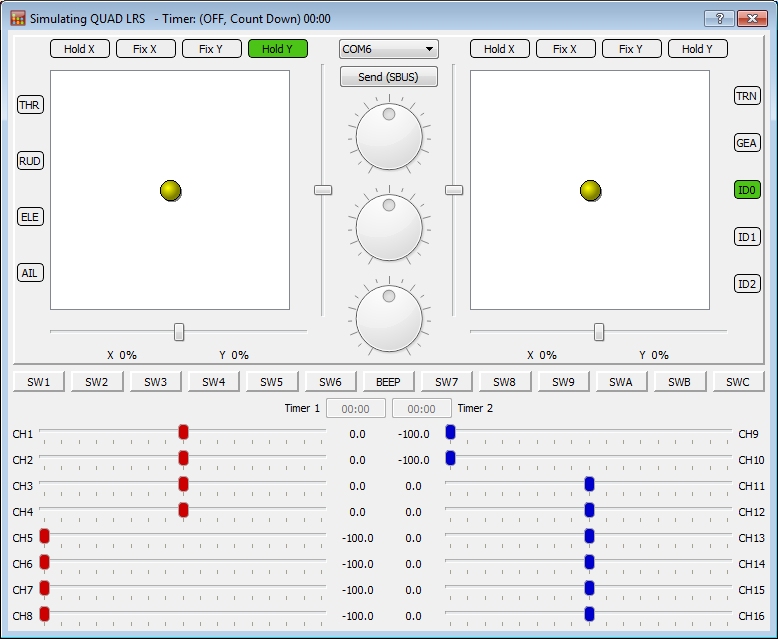The width and height of the screenshot is (778, 639).
Task: Toggle right stick Hold Y
Action: [698, 49]
